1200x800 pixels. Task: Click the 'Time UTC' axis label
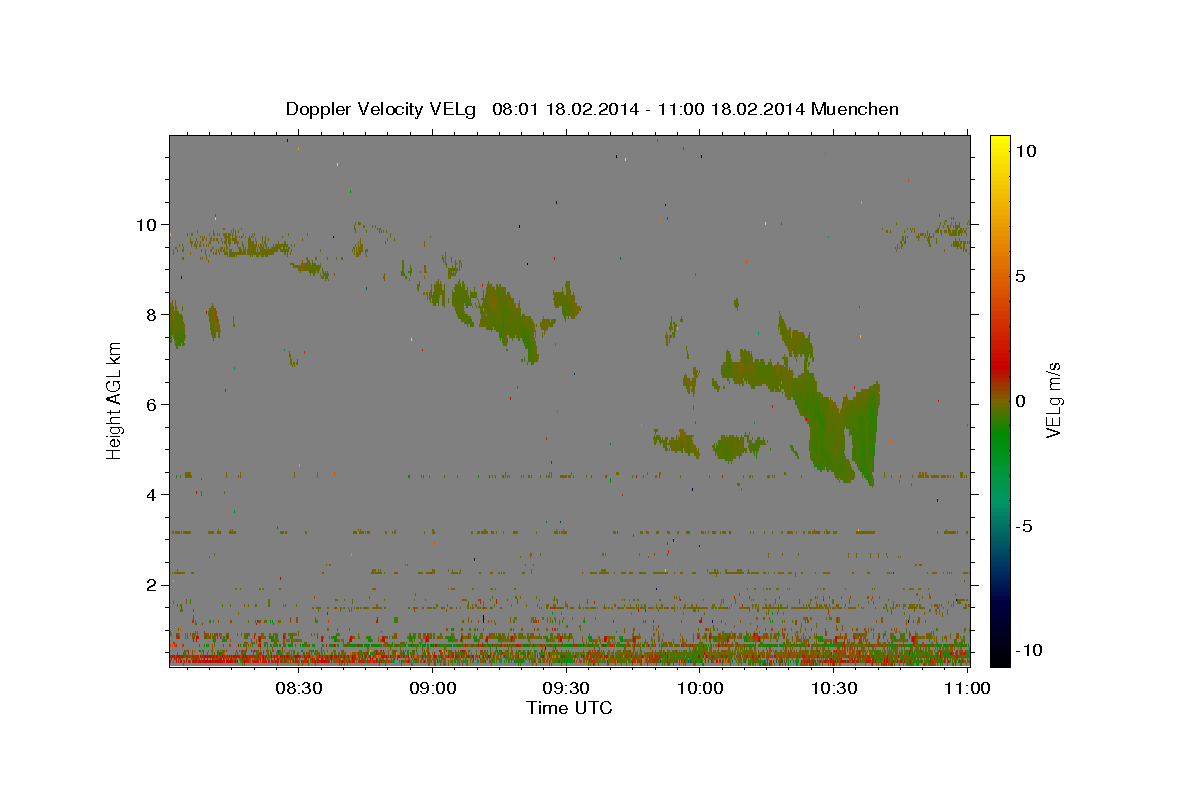(x=569, y=708)
